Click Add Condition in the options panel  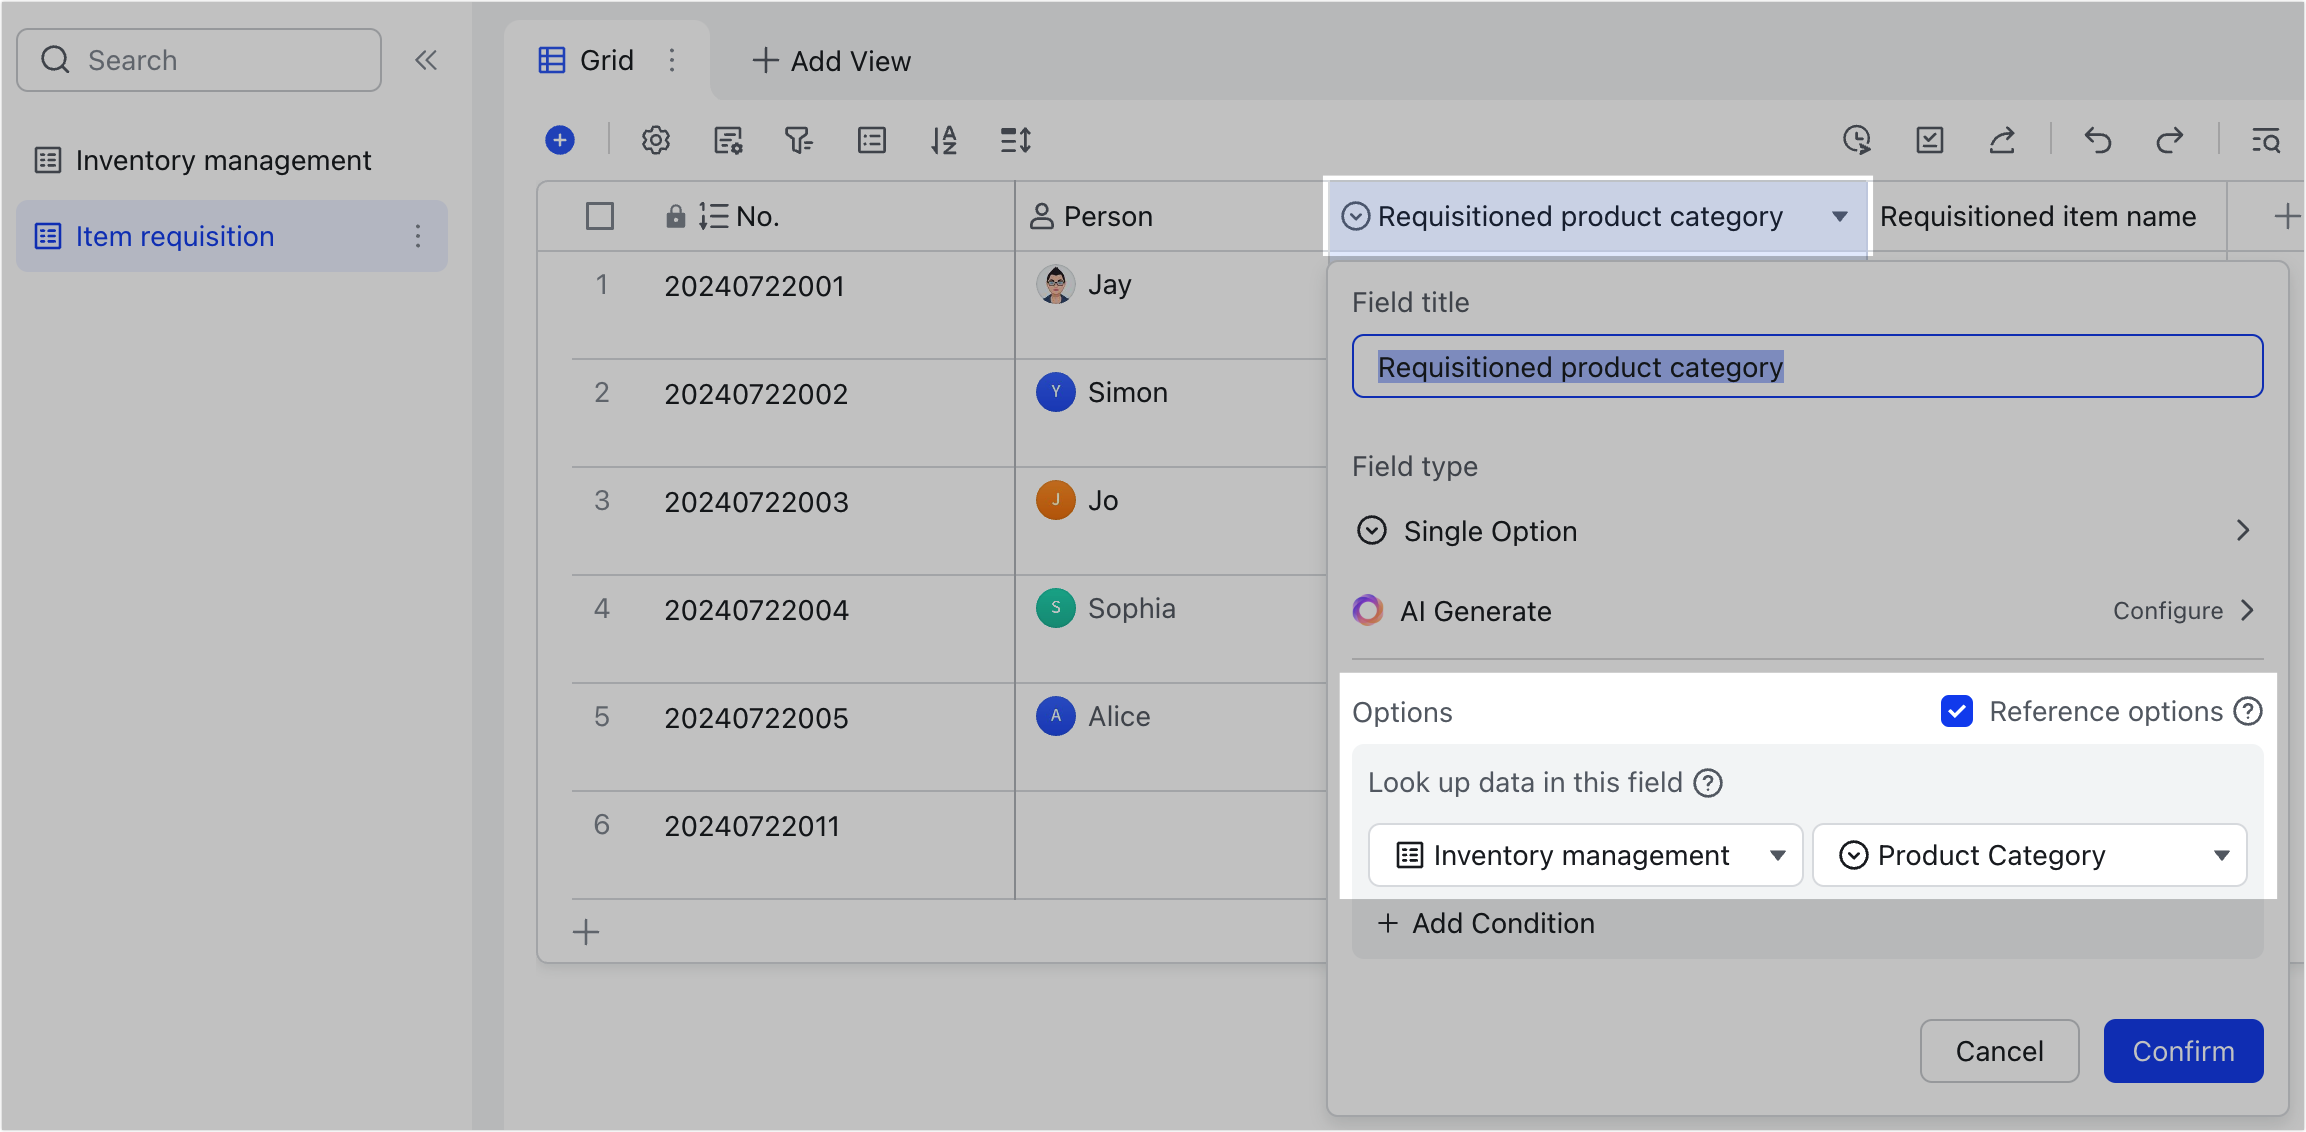[x=1487, y=923]
